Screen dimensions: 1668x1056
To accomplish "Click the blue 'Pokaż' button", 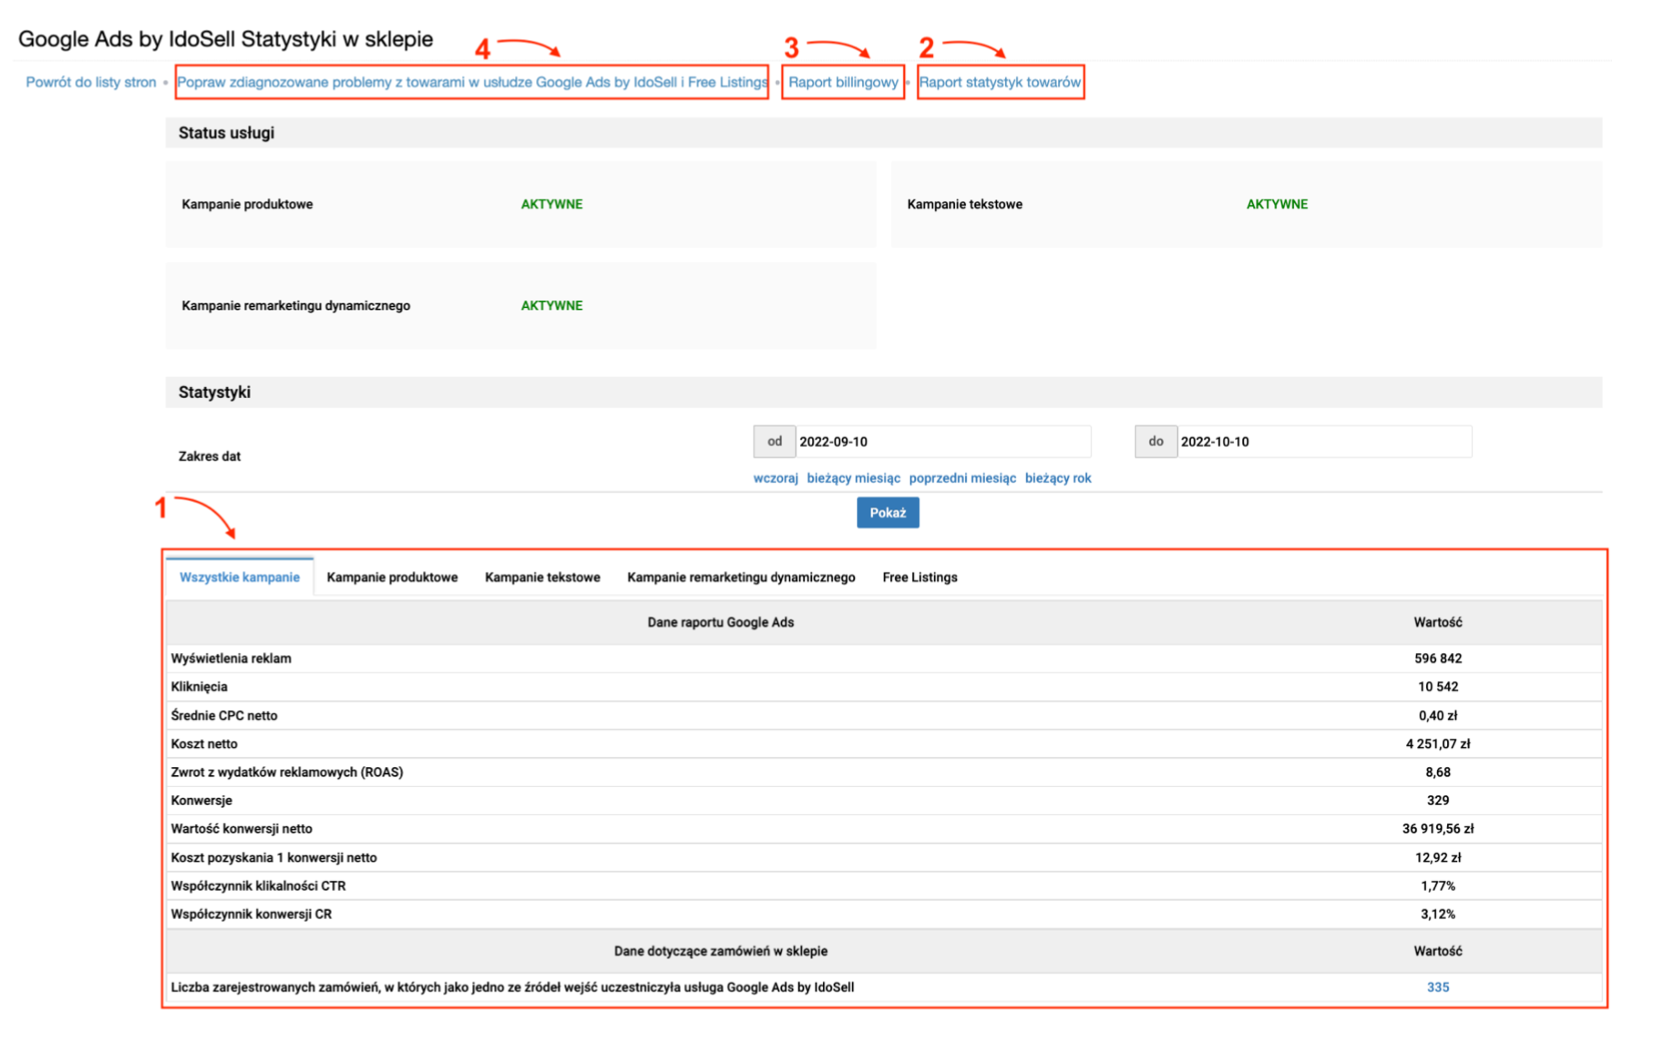I will (x=888, y=513).
